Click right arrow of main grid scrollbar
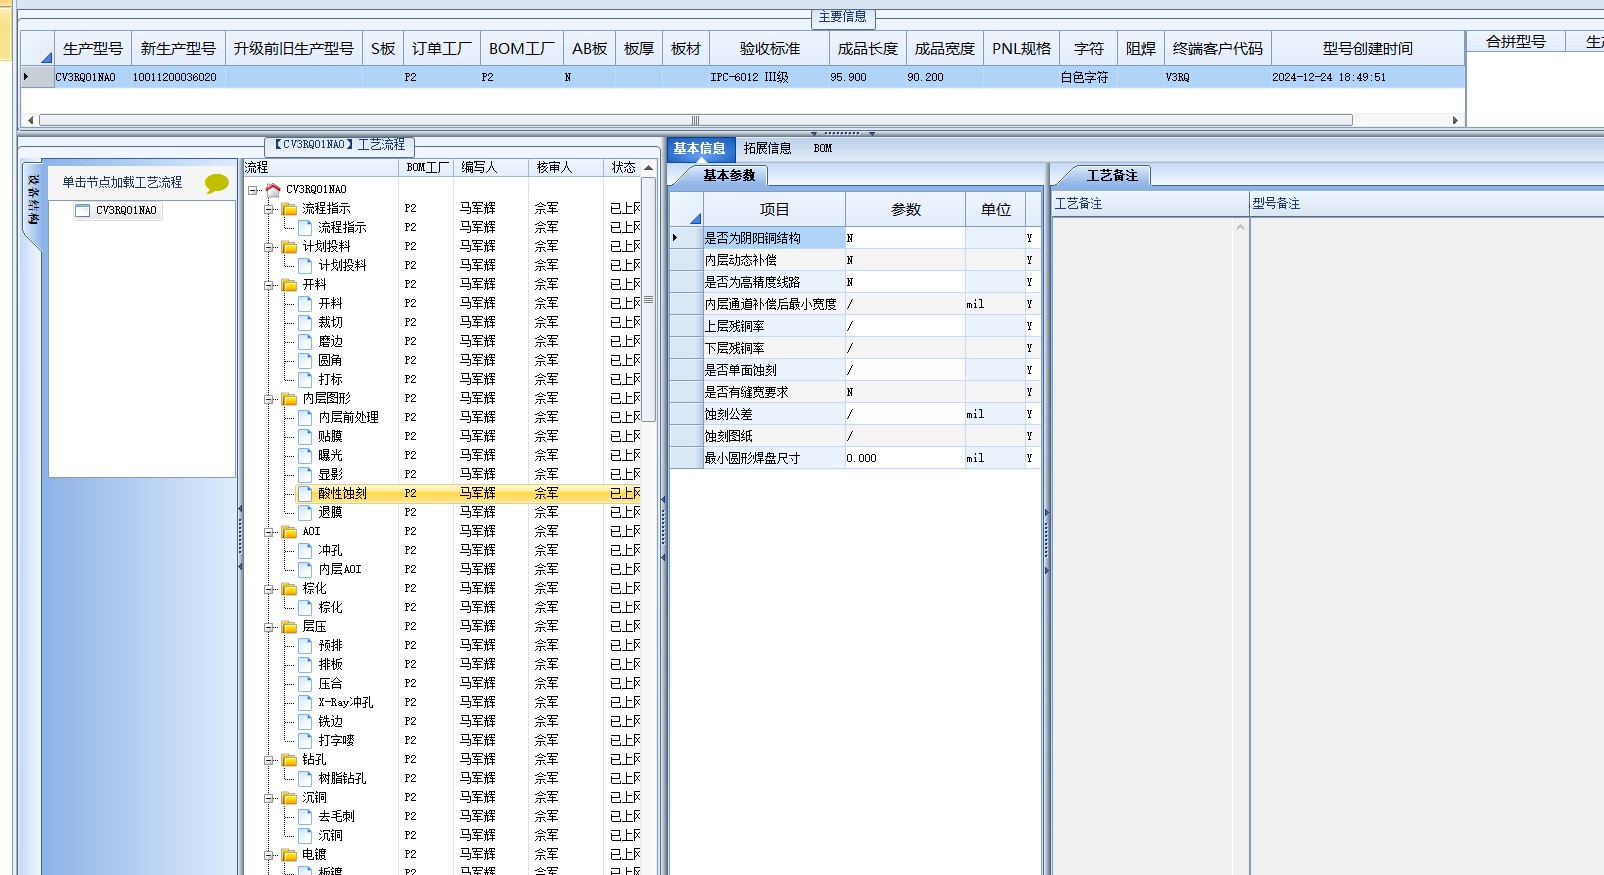 pos(1455,120)
